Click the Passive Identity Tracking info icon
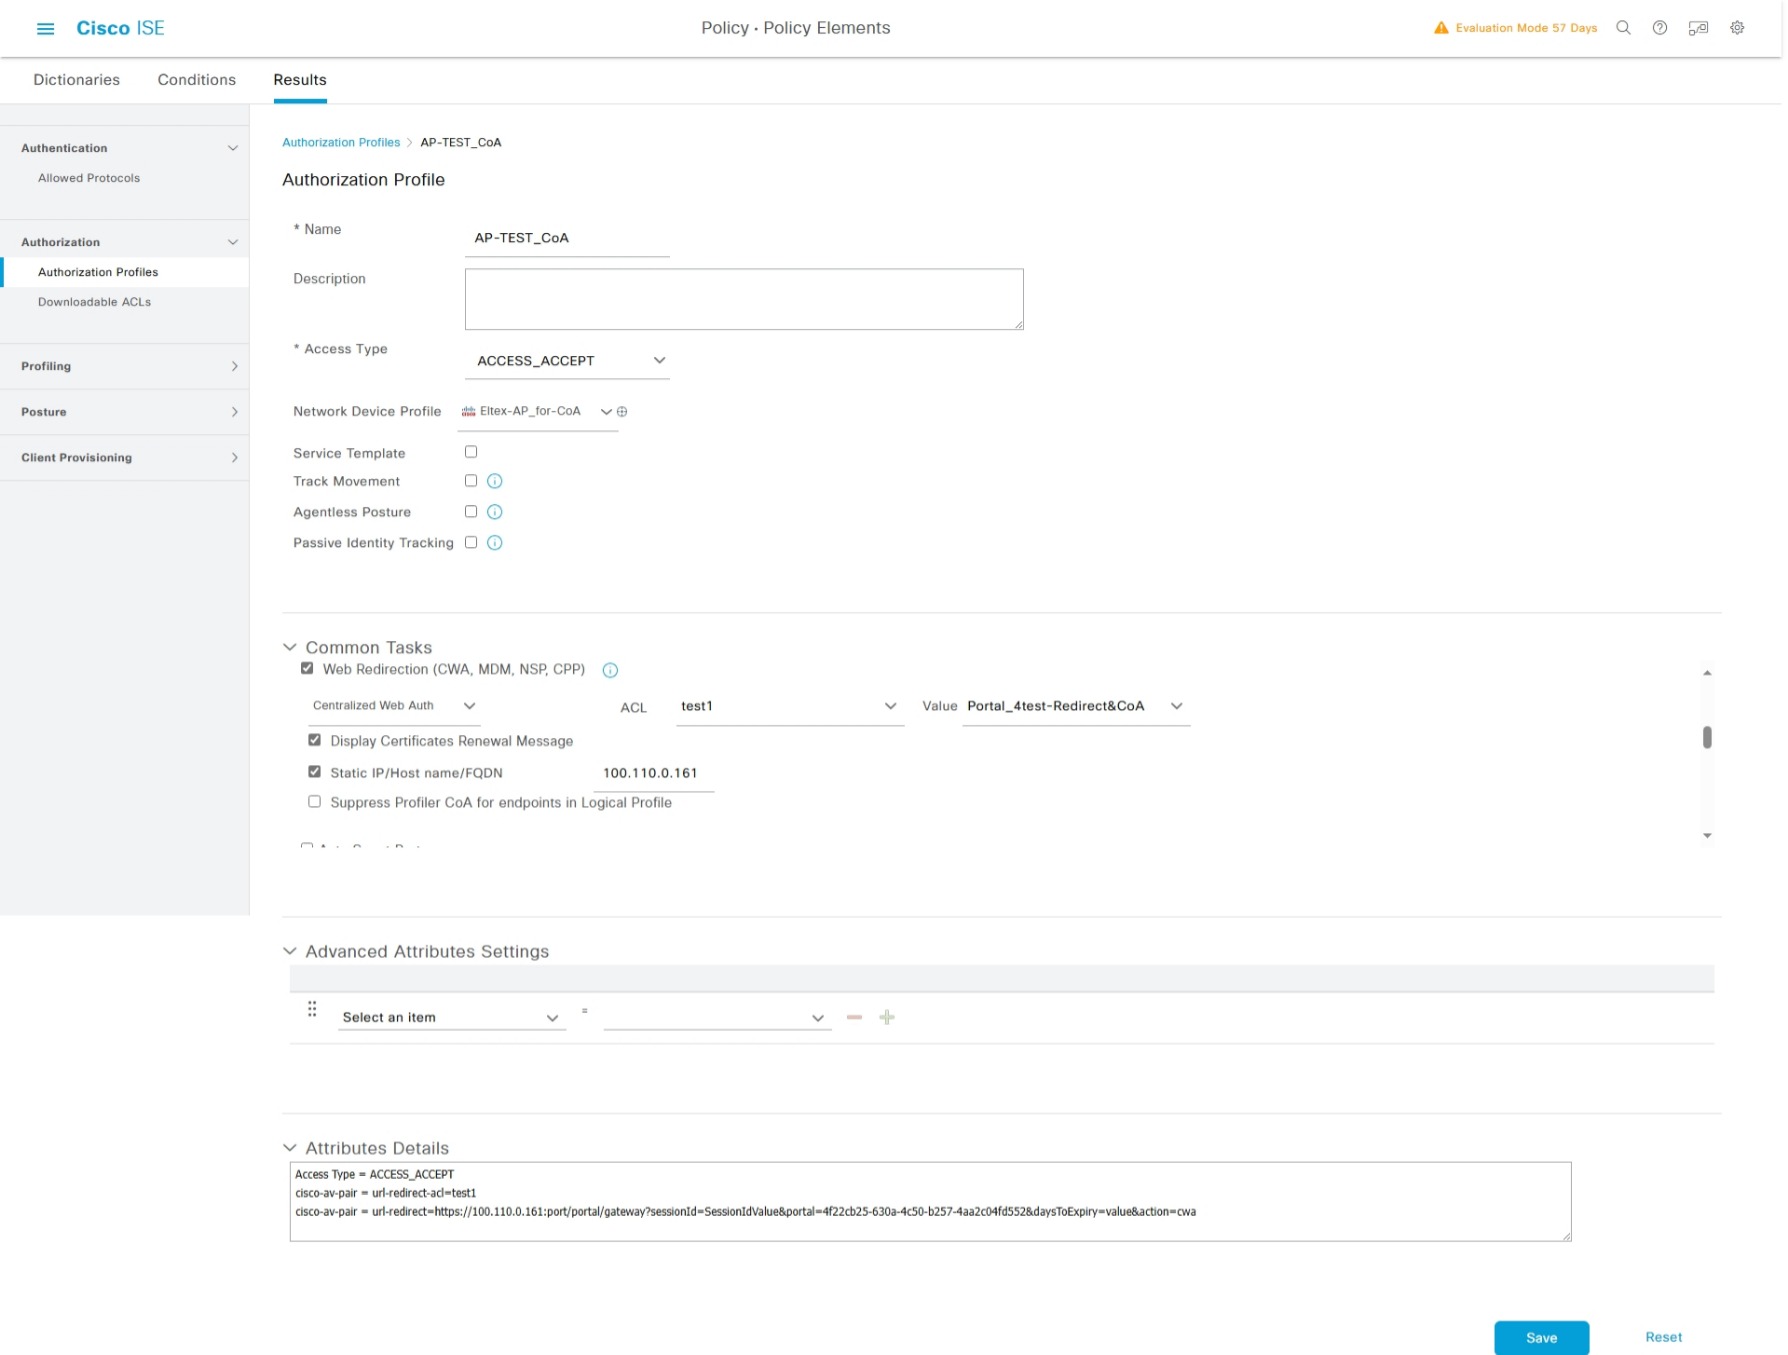The image size is (1788, 1355). click(494, 543)
